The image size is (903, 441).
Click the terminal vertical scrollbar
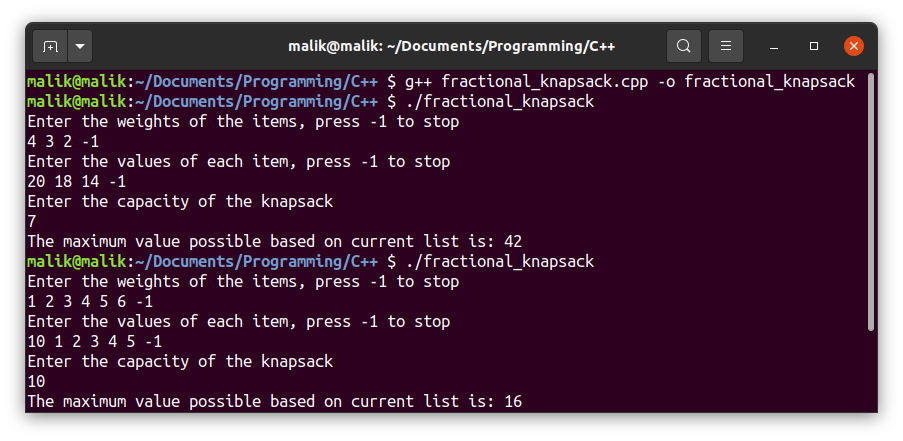pyautogui.click(x=871, y=202)
